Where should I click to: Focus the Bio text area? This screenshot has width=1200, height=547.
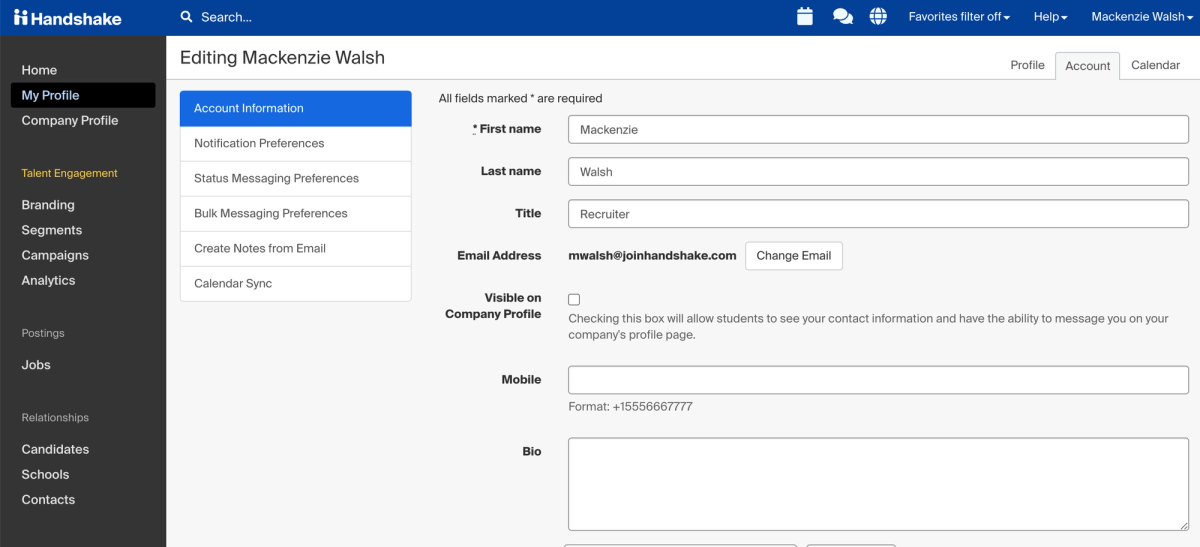click(878, 484)
